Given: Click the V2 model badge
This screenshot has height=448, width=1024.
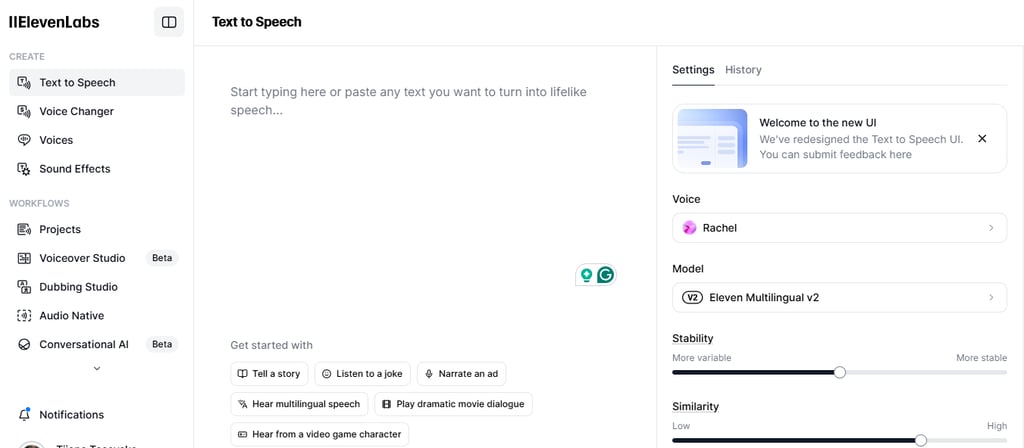Looking at the screenshot, I should tap(692, 298).
